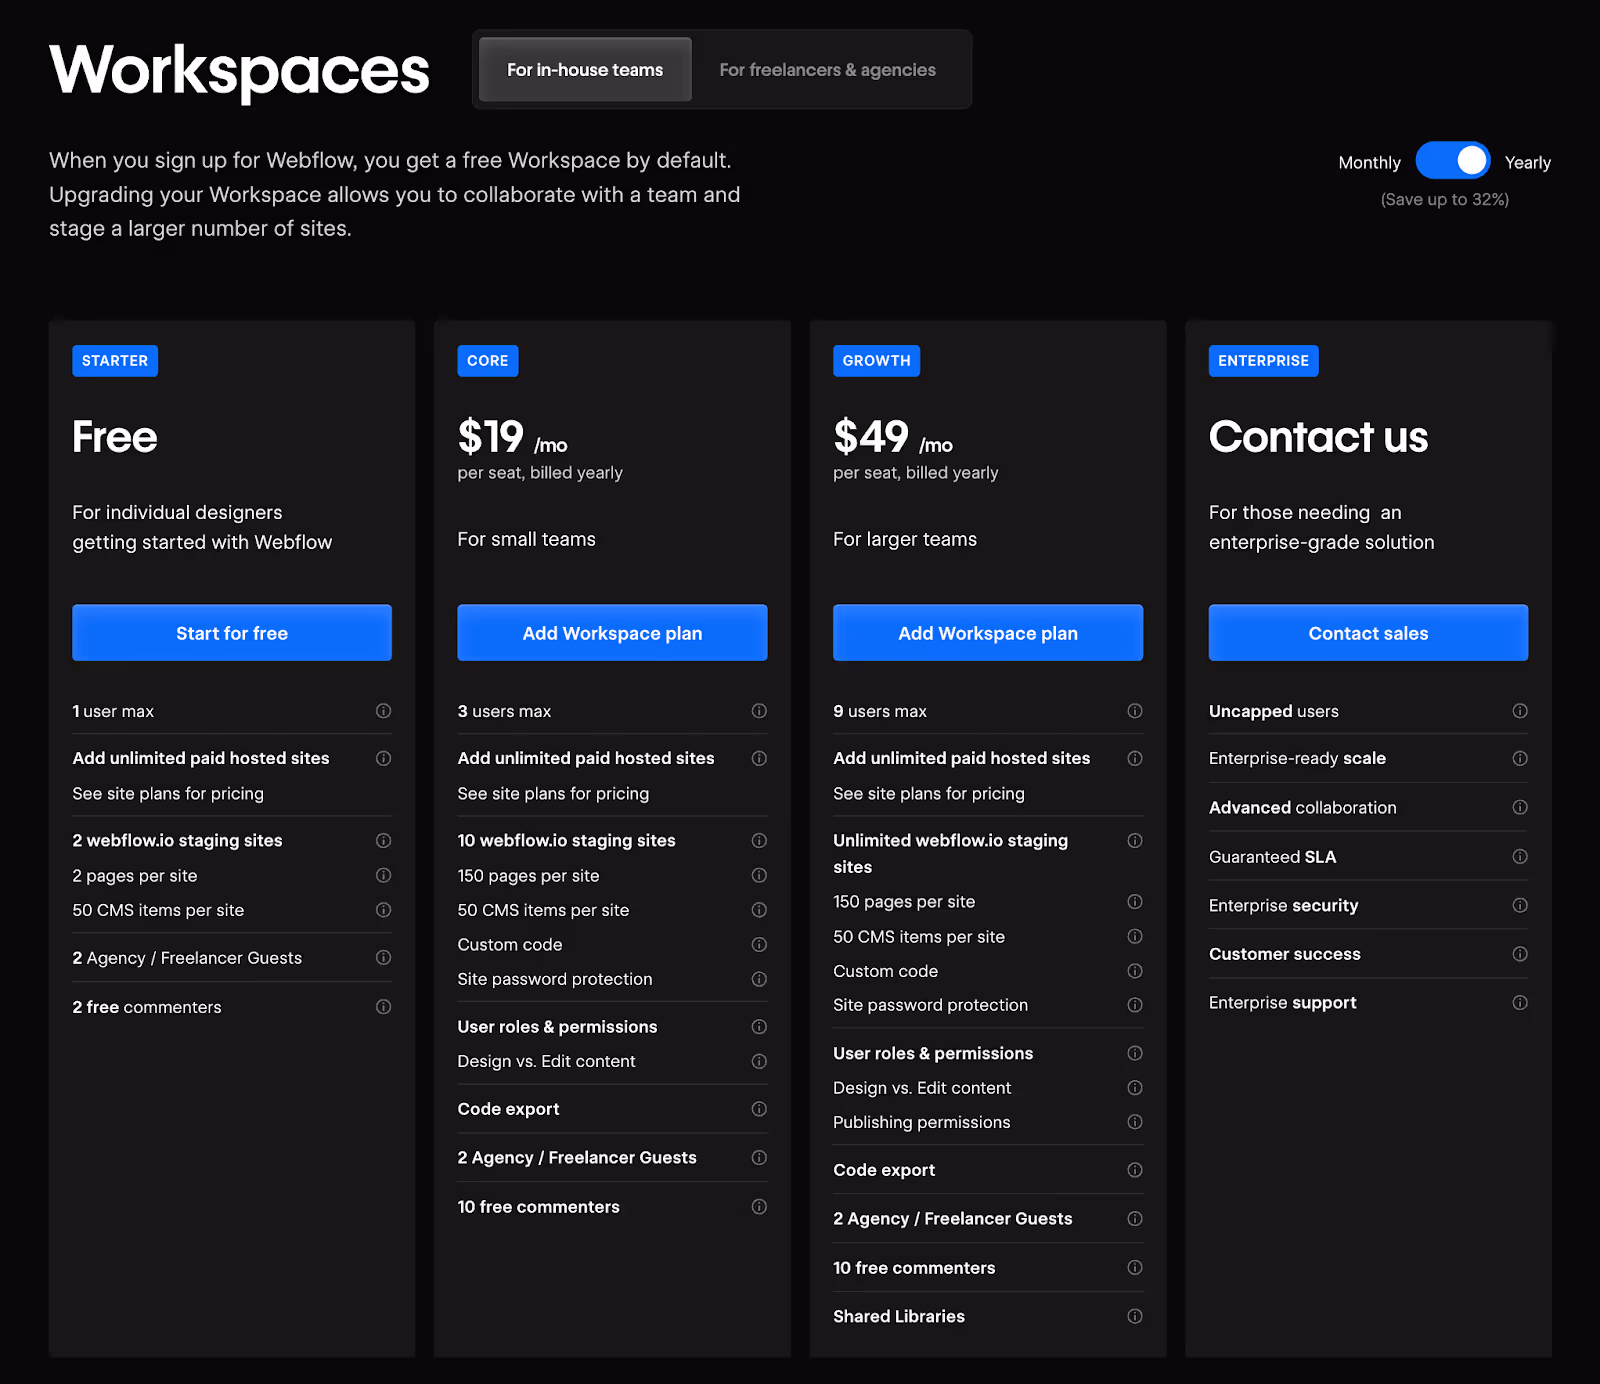Screen dimensions: 1600x1384
Task: Open info icon for Uncapped users
Action: pos(1520,711)
